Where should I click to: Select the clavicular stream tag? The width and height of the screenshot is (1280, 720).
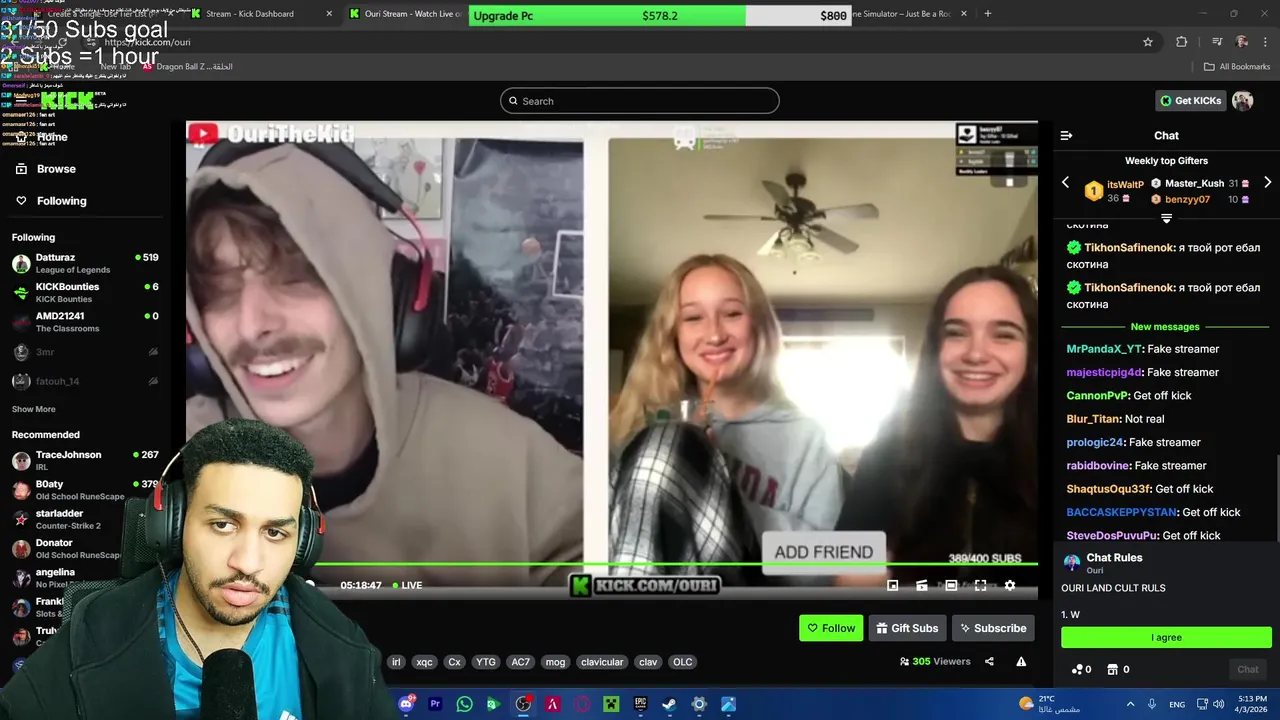coord(602,662)
